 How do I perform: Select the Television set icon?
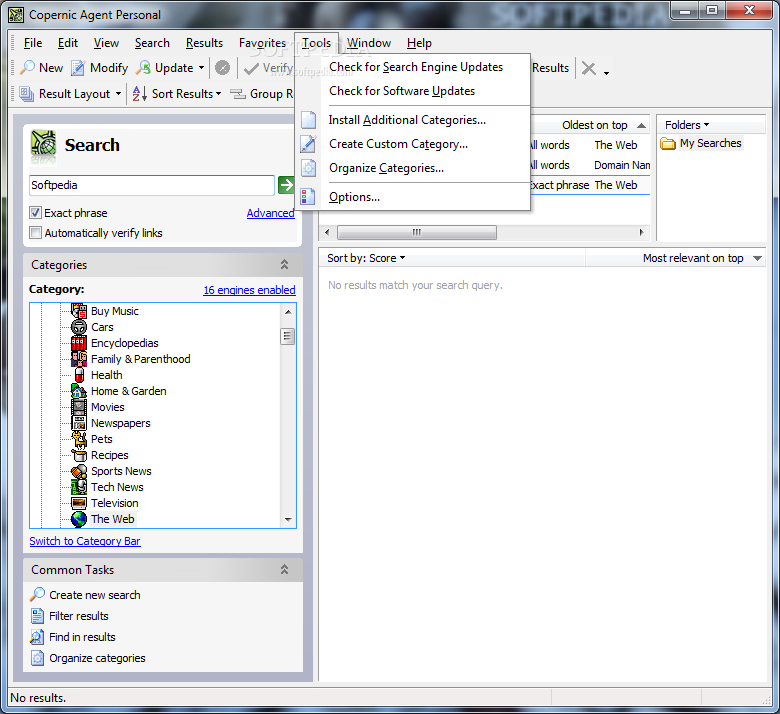(79, 503)
